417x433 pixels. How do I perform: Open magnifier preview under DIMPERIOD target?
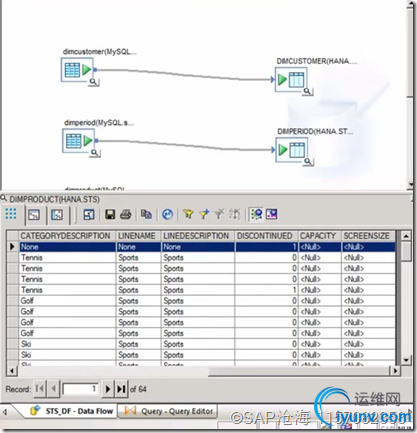click(308, 162)
